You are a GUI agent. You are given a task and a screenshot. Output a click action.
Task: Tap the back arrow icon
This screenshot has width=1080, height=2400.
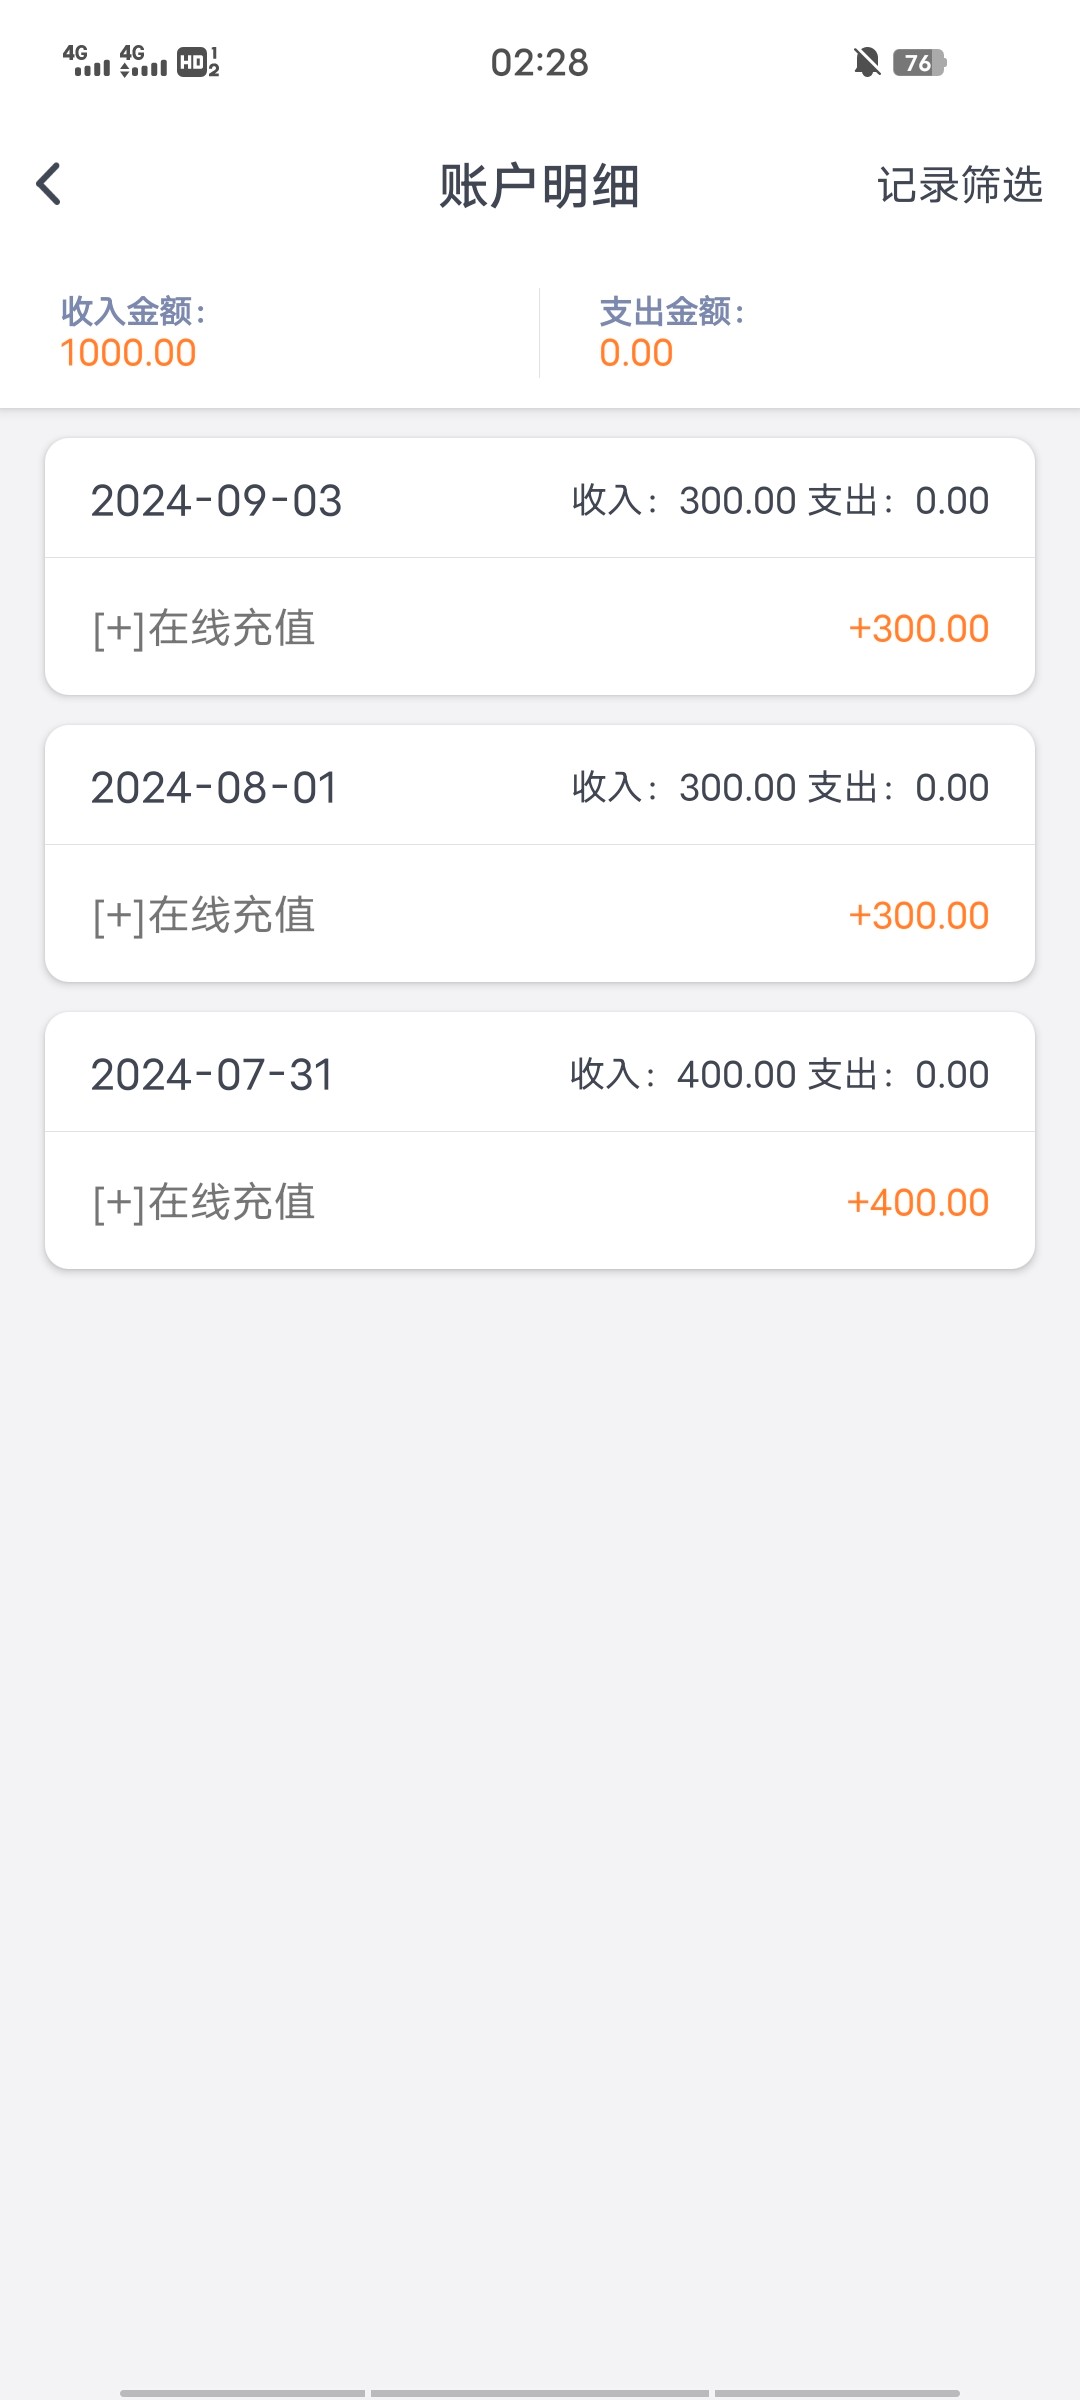[49, 185]
